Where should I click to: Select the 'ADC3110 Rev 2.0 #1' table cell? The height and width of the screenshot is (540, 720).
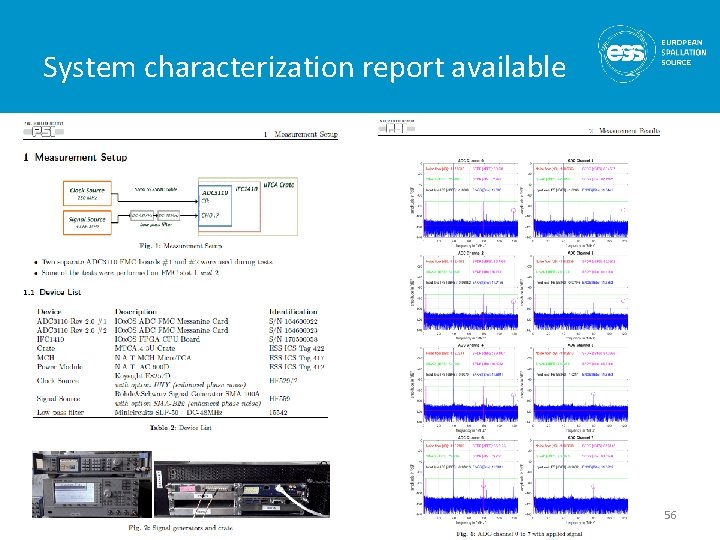click(72, 321)
